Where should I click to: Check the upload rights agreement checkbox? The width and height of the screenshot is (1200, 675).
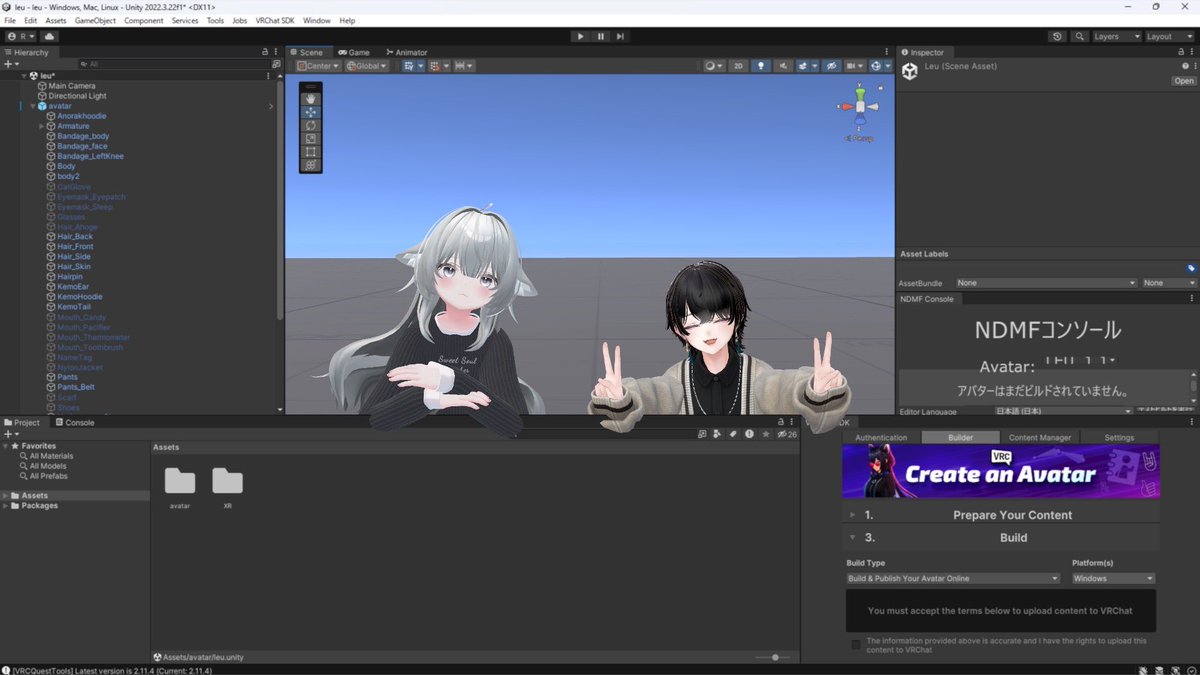pyautogui.click(x=855, y=645)
